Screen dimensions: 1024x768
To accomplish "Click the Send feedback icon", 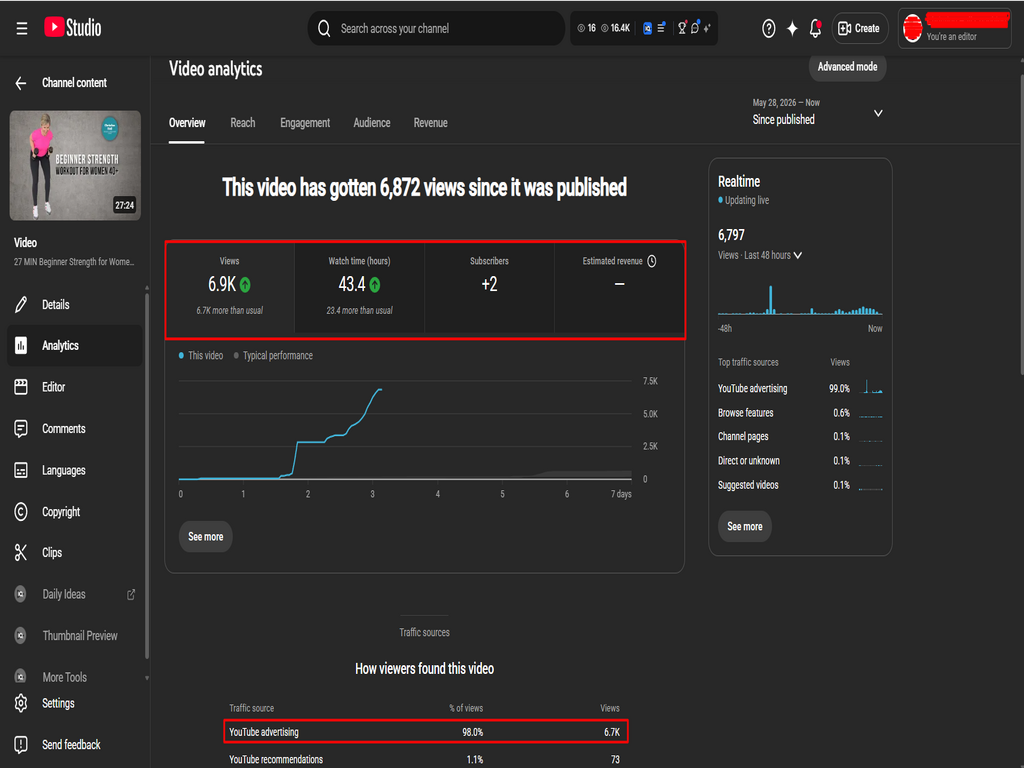I will pos(21,744).
